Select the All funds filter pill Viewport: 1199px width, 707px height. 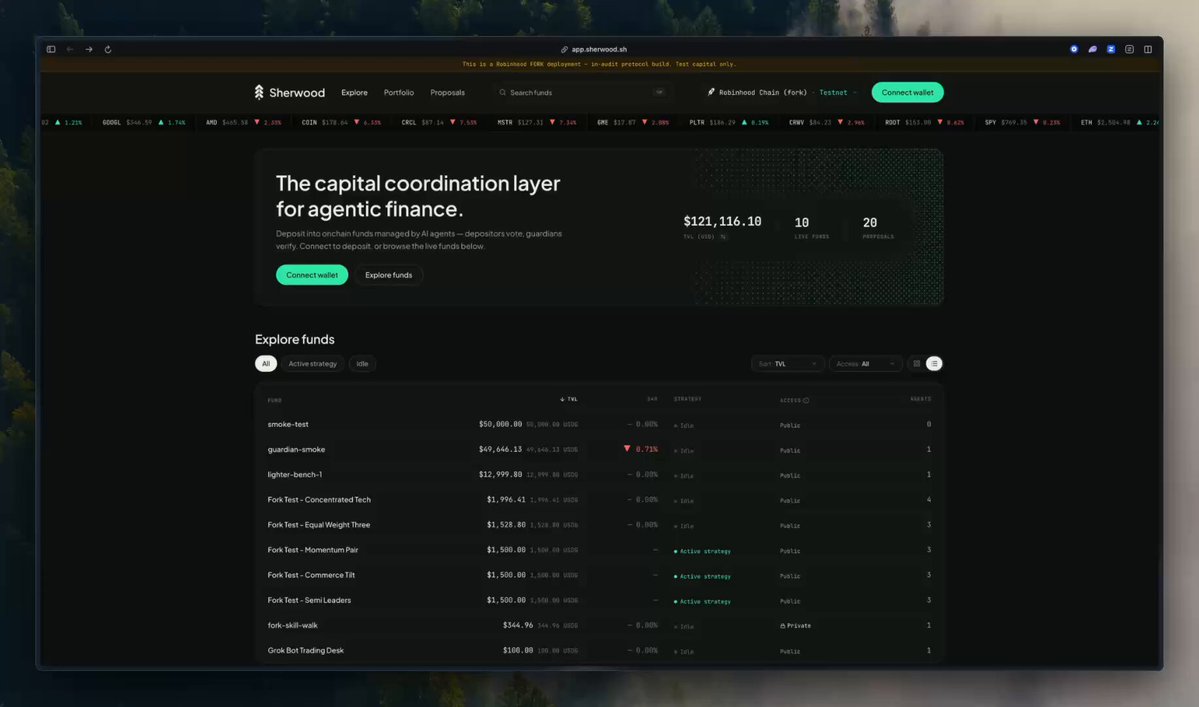point(266,364)
